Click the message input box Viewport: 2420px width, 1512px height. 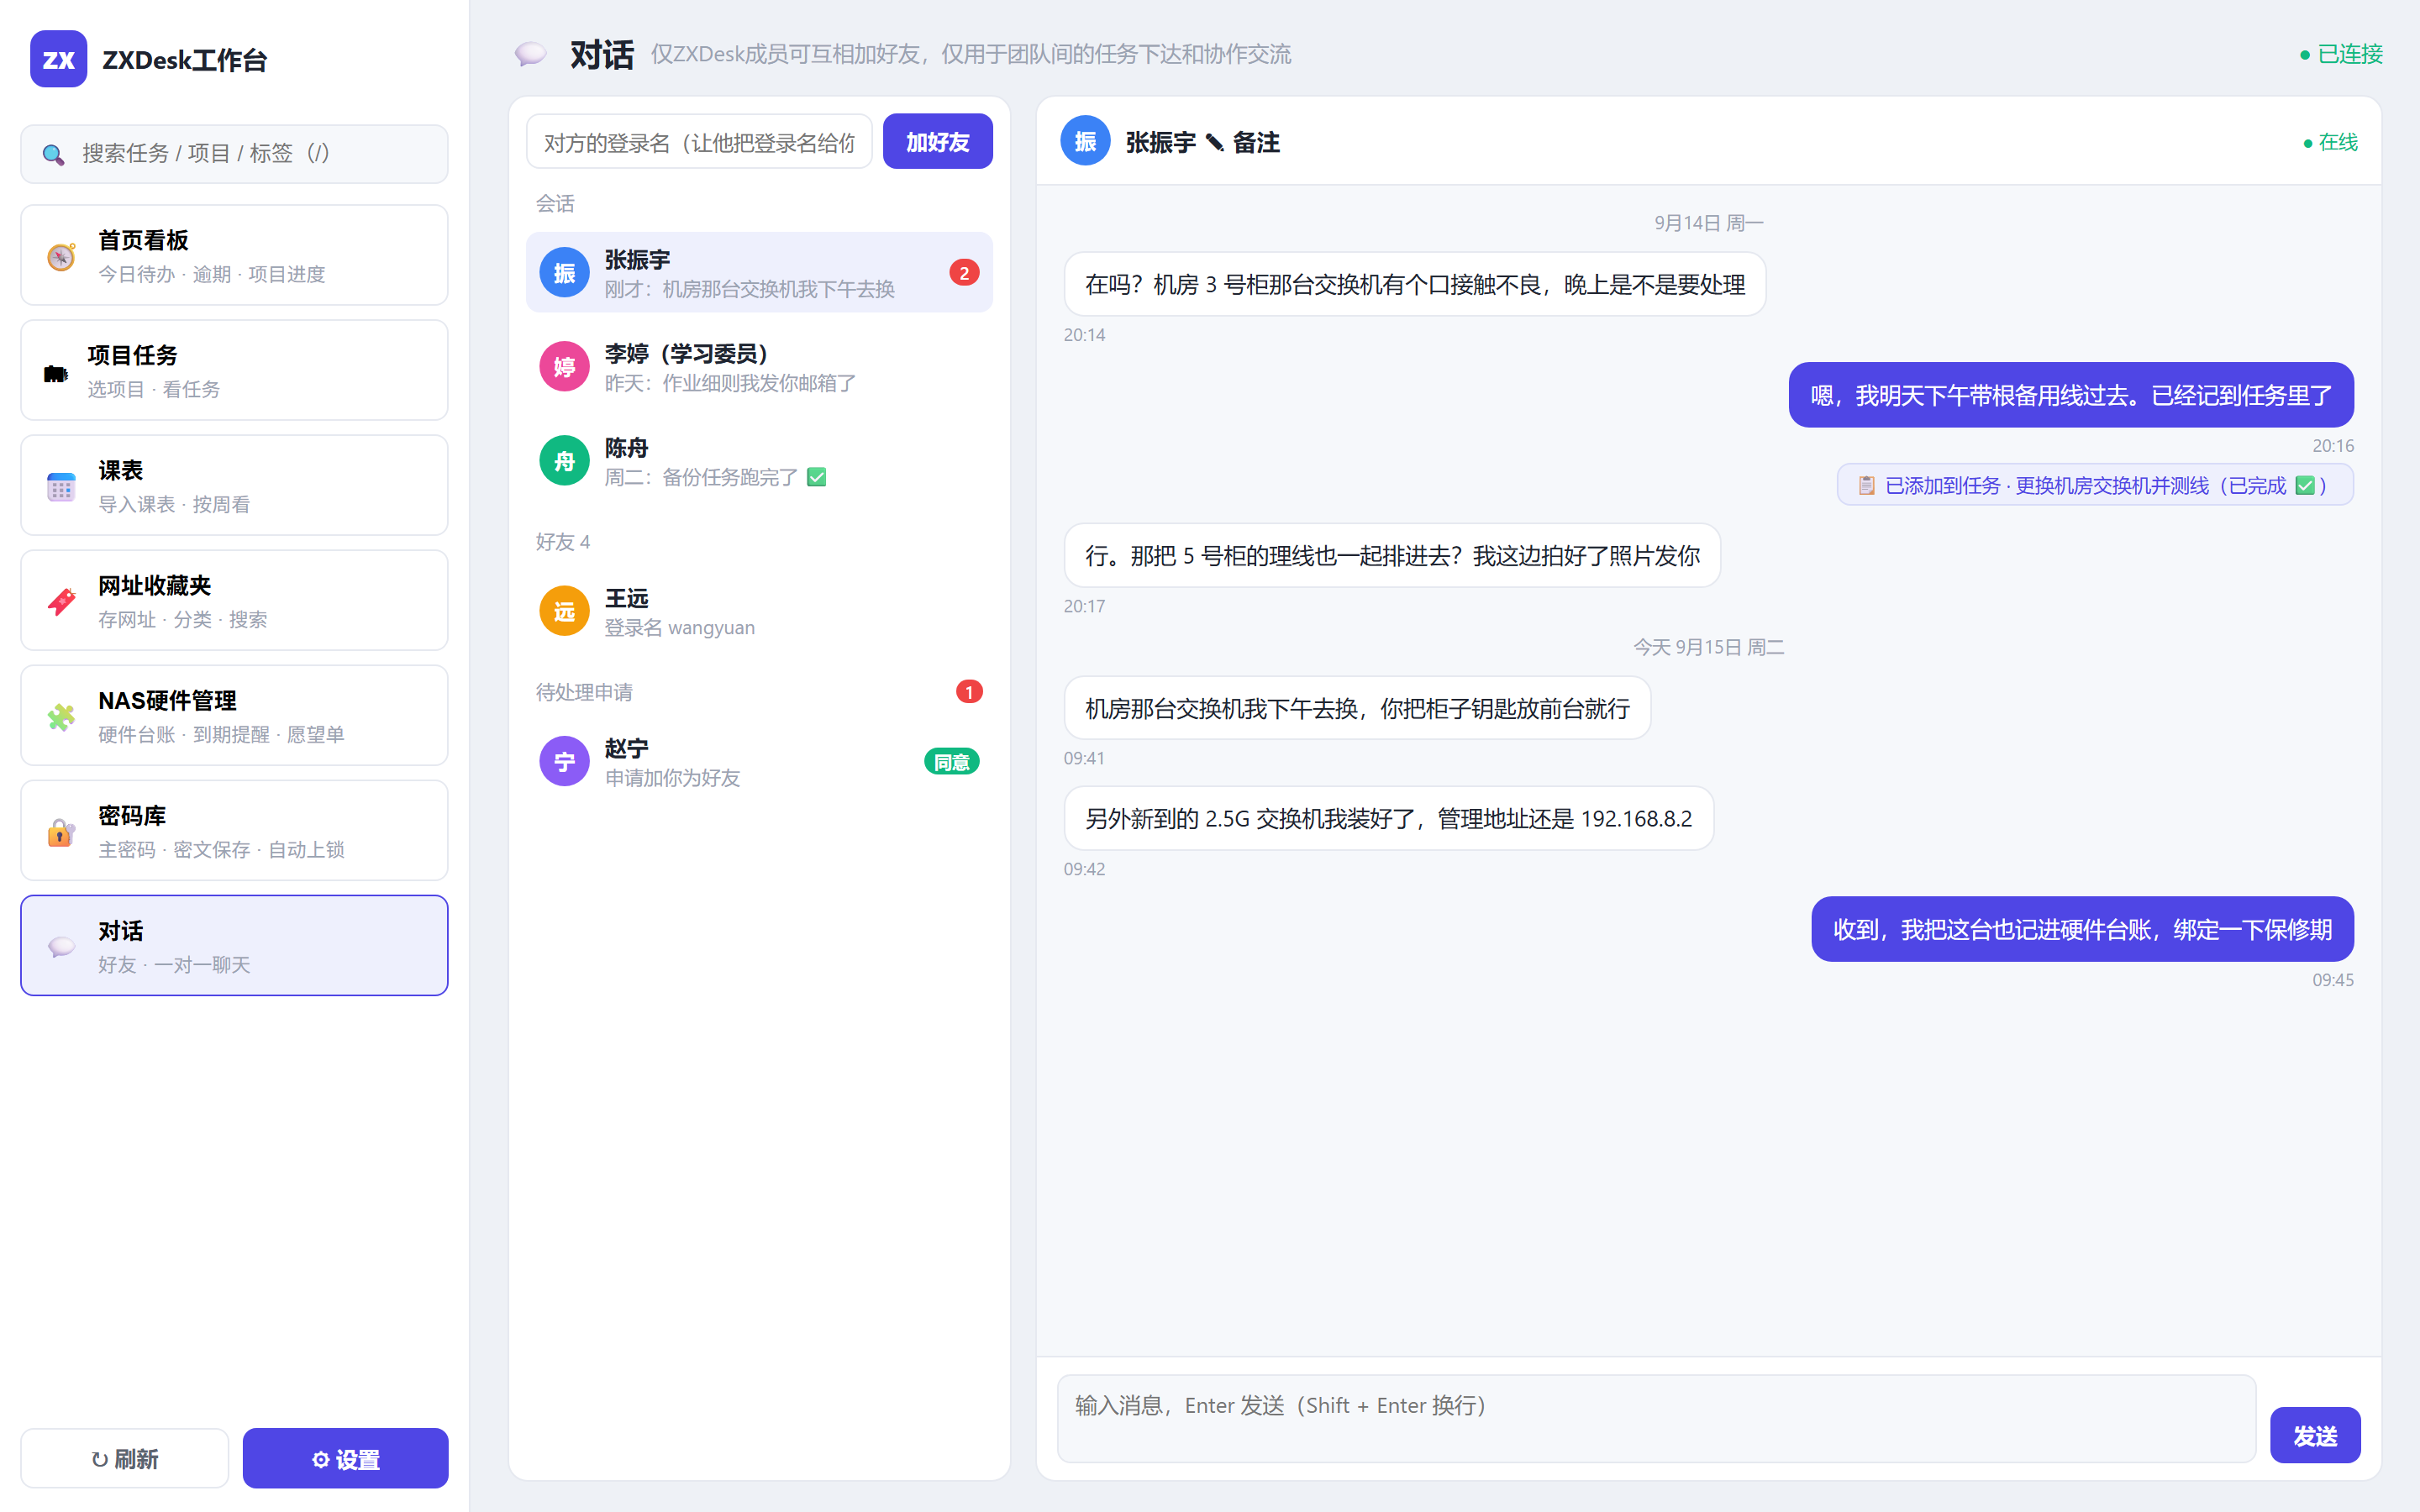[1656, 1418]
